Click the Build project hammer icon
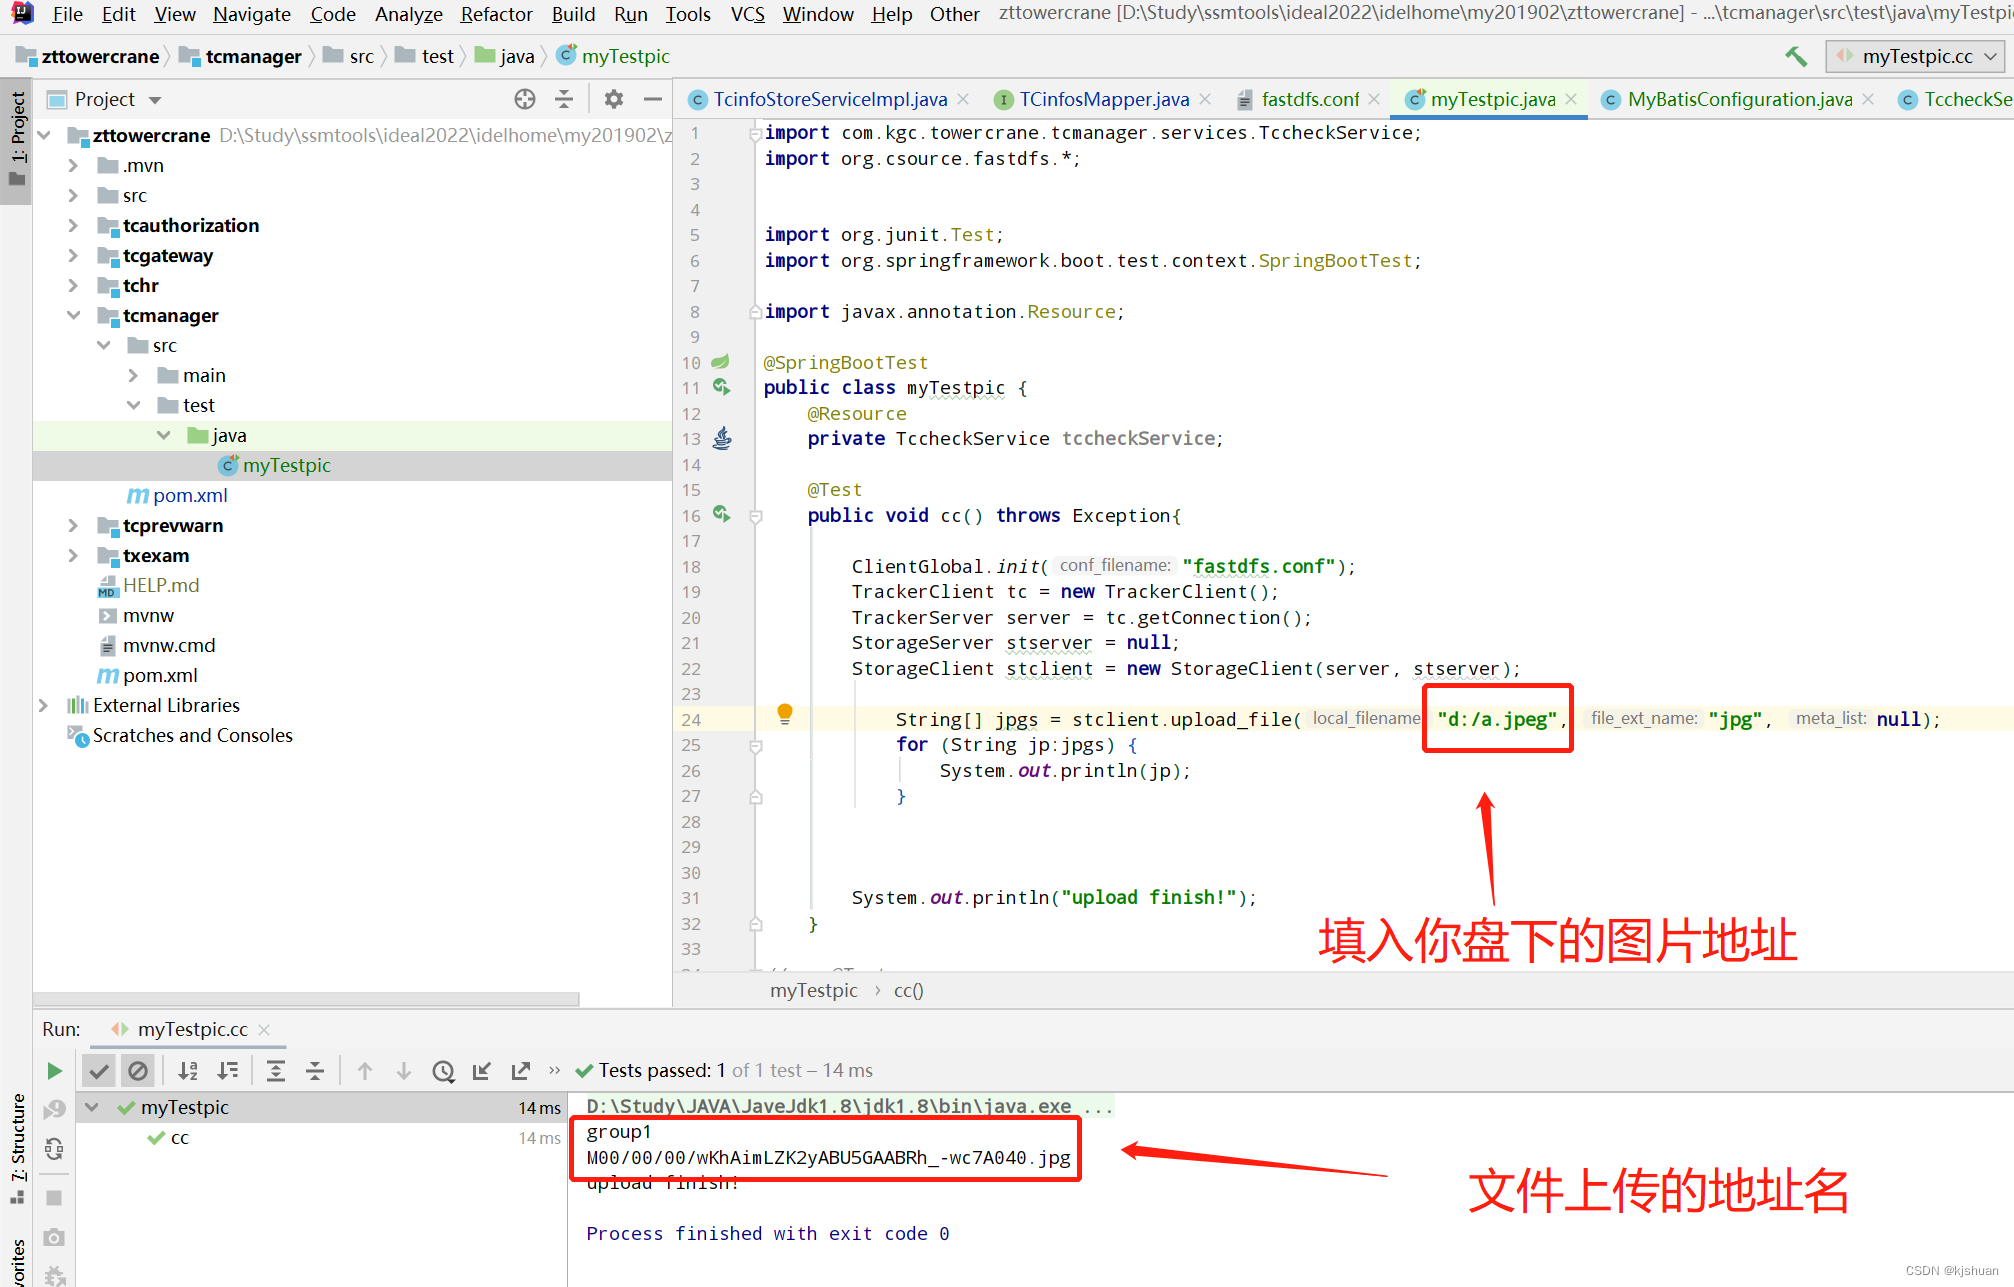2014x1287 pixels. 1796,57
